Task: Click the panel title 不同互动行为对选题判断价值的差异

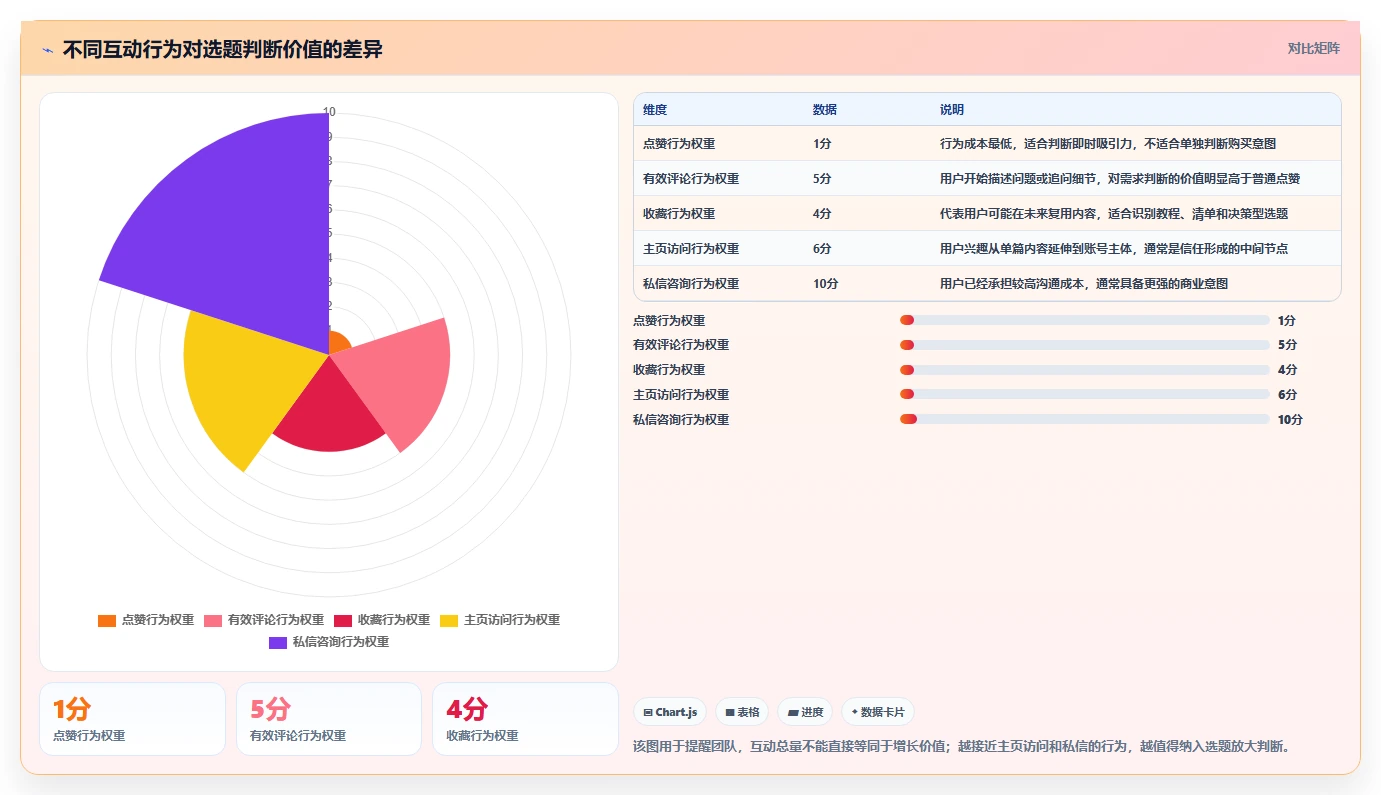Action: point(222,49)
